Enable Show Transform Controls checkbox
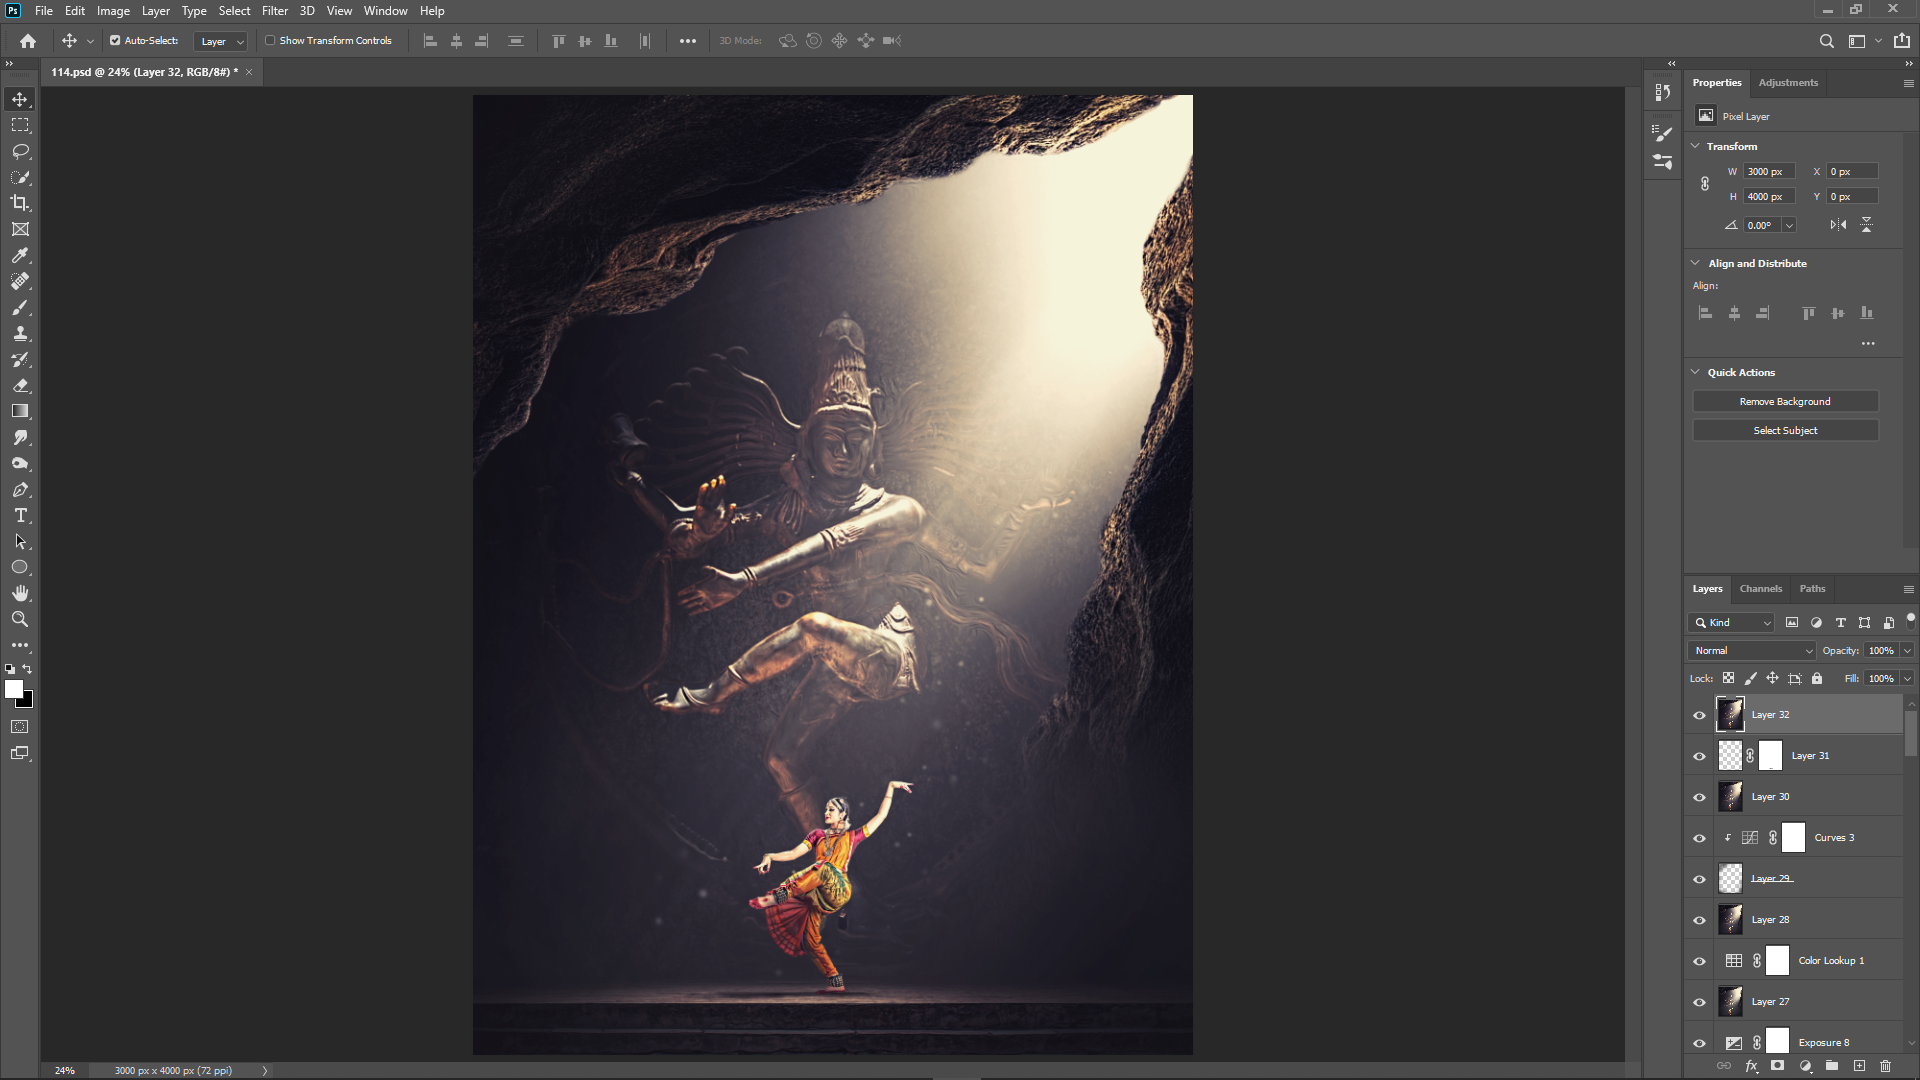This screenshot has height=1080, width=1920. pos(270,41)
